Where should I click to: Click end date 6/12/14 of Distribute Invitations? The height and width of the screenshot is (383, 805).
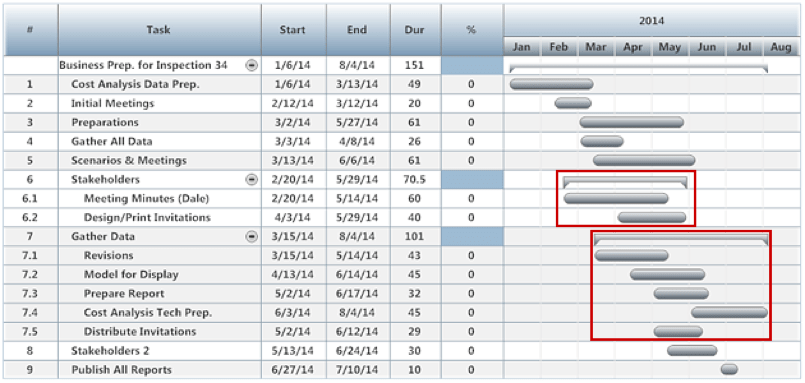coord(357,331)
